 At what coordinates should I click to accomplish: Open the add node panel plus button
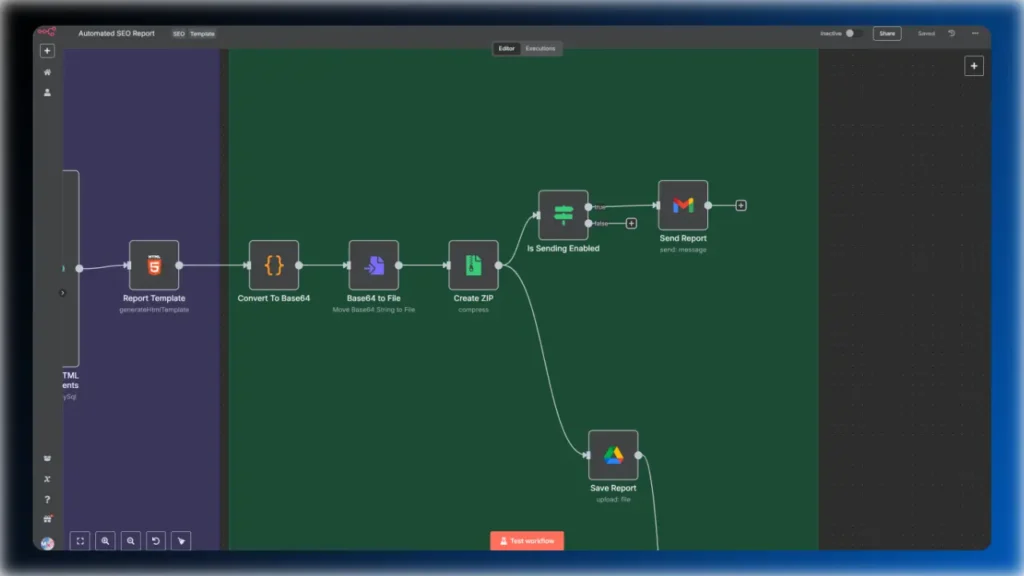(x=974, y=66)
